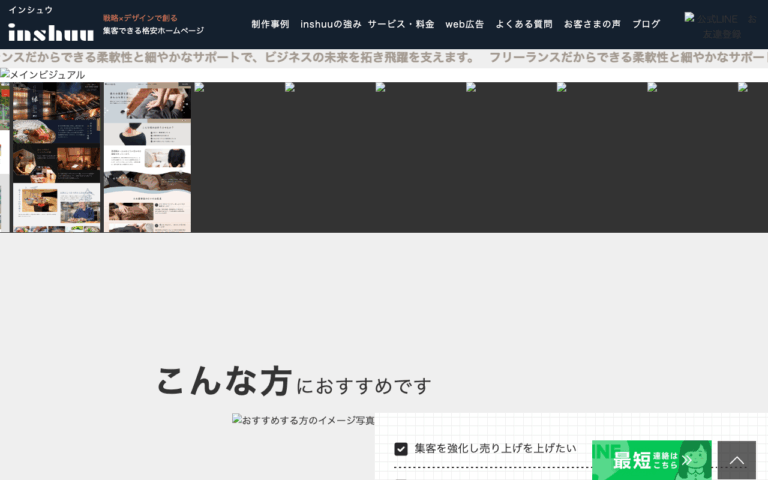Click the broken メインビジュアル image

pyautogui.click(x=43, y=74)
